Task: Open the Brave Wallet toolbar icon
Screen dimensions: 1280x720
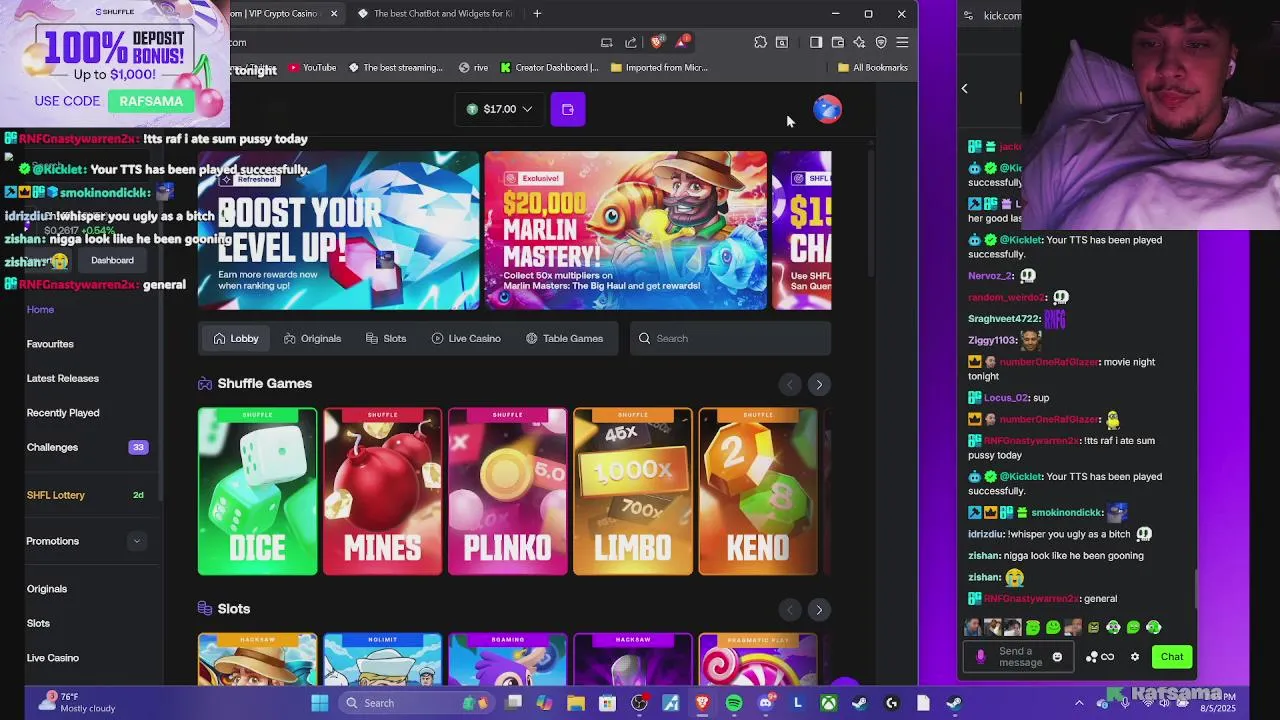Action: pyautogui.click(x=838, y=42)
